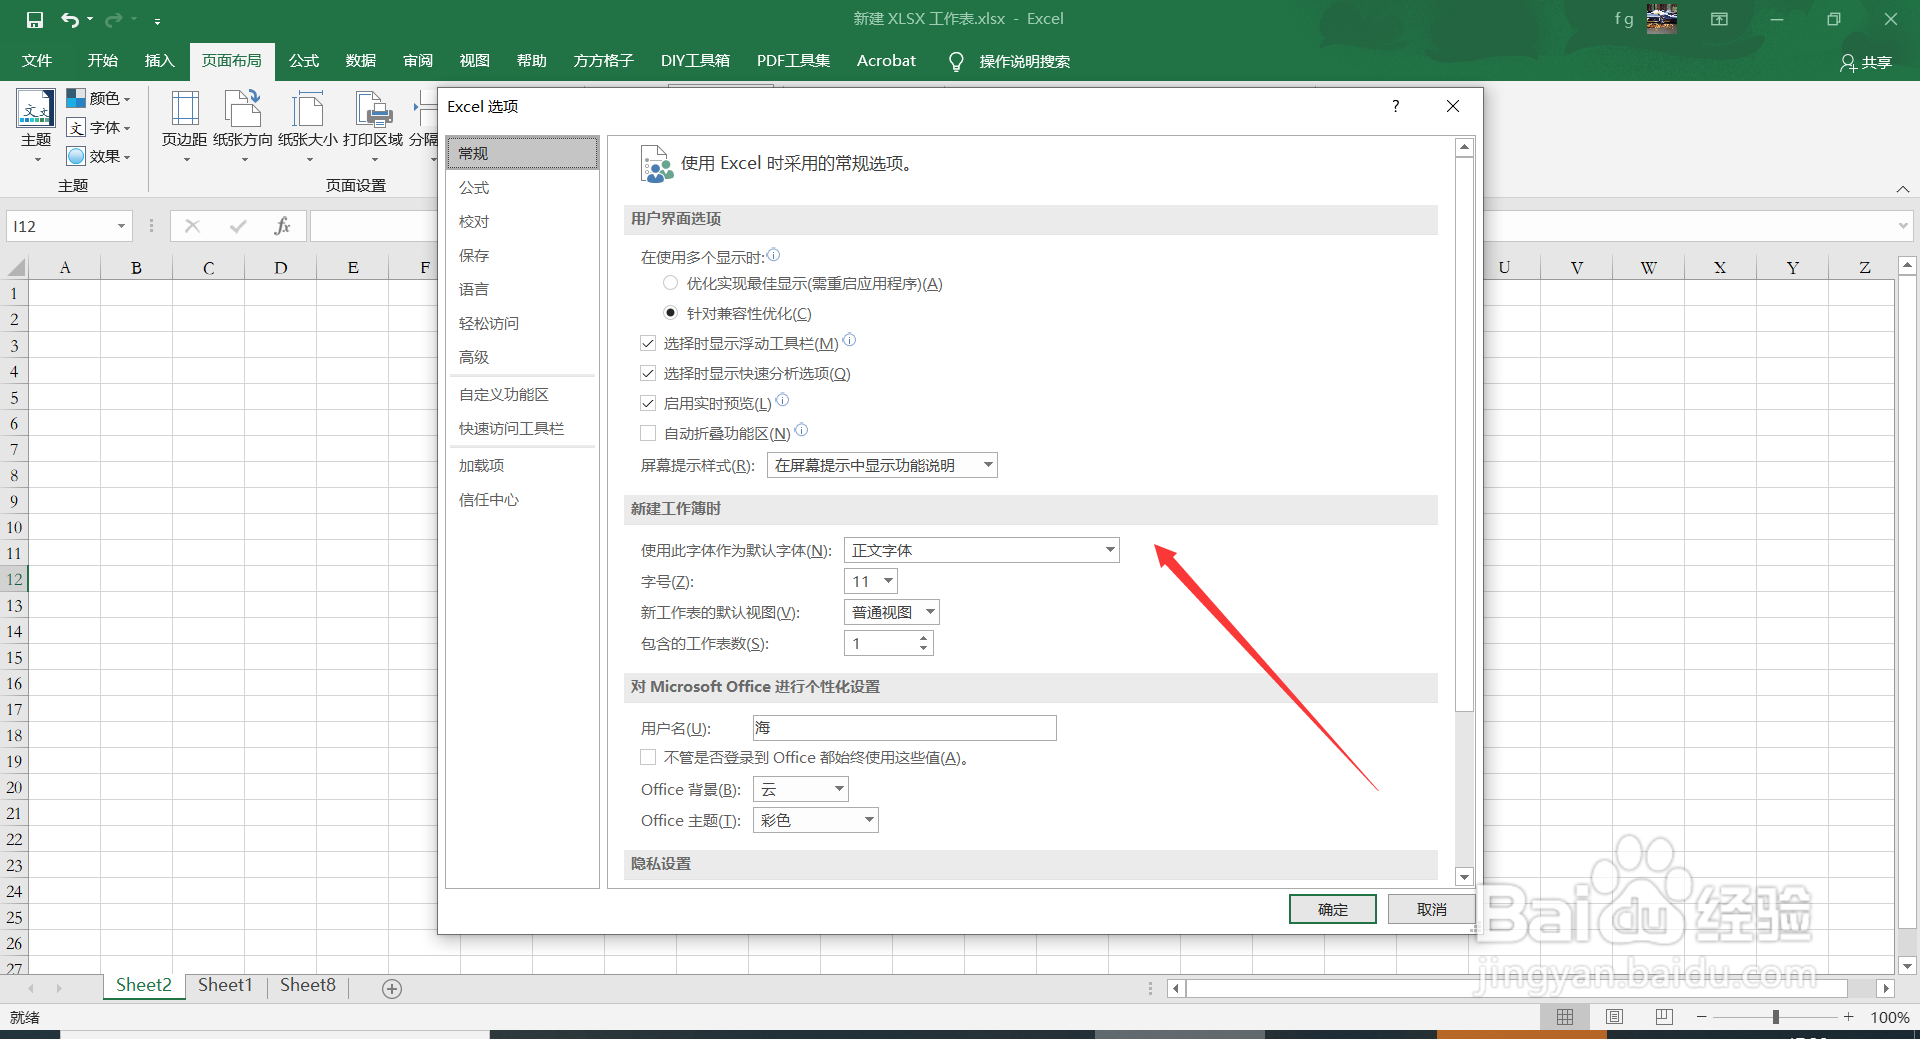Switch to the 开始 ribbon tab

pos(102,61)
